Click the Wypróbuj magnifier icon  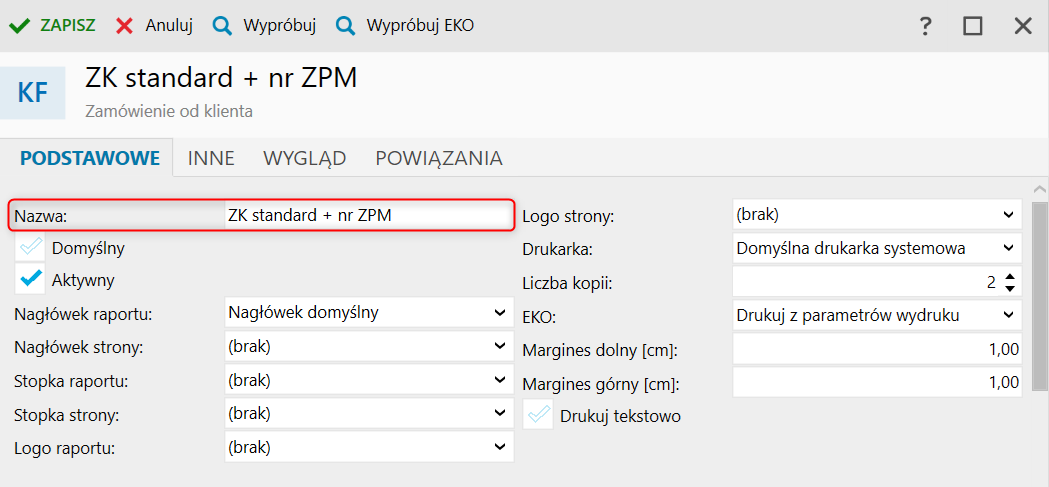click(222, 26)
